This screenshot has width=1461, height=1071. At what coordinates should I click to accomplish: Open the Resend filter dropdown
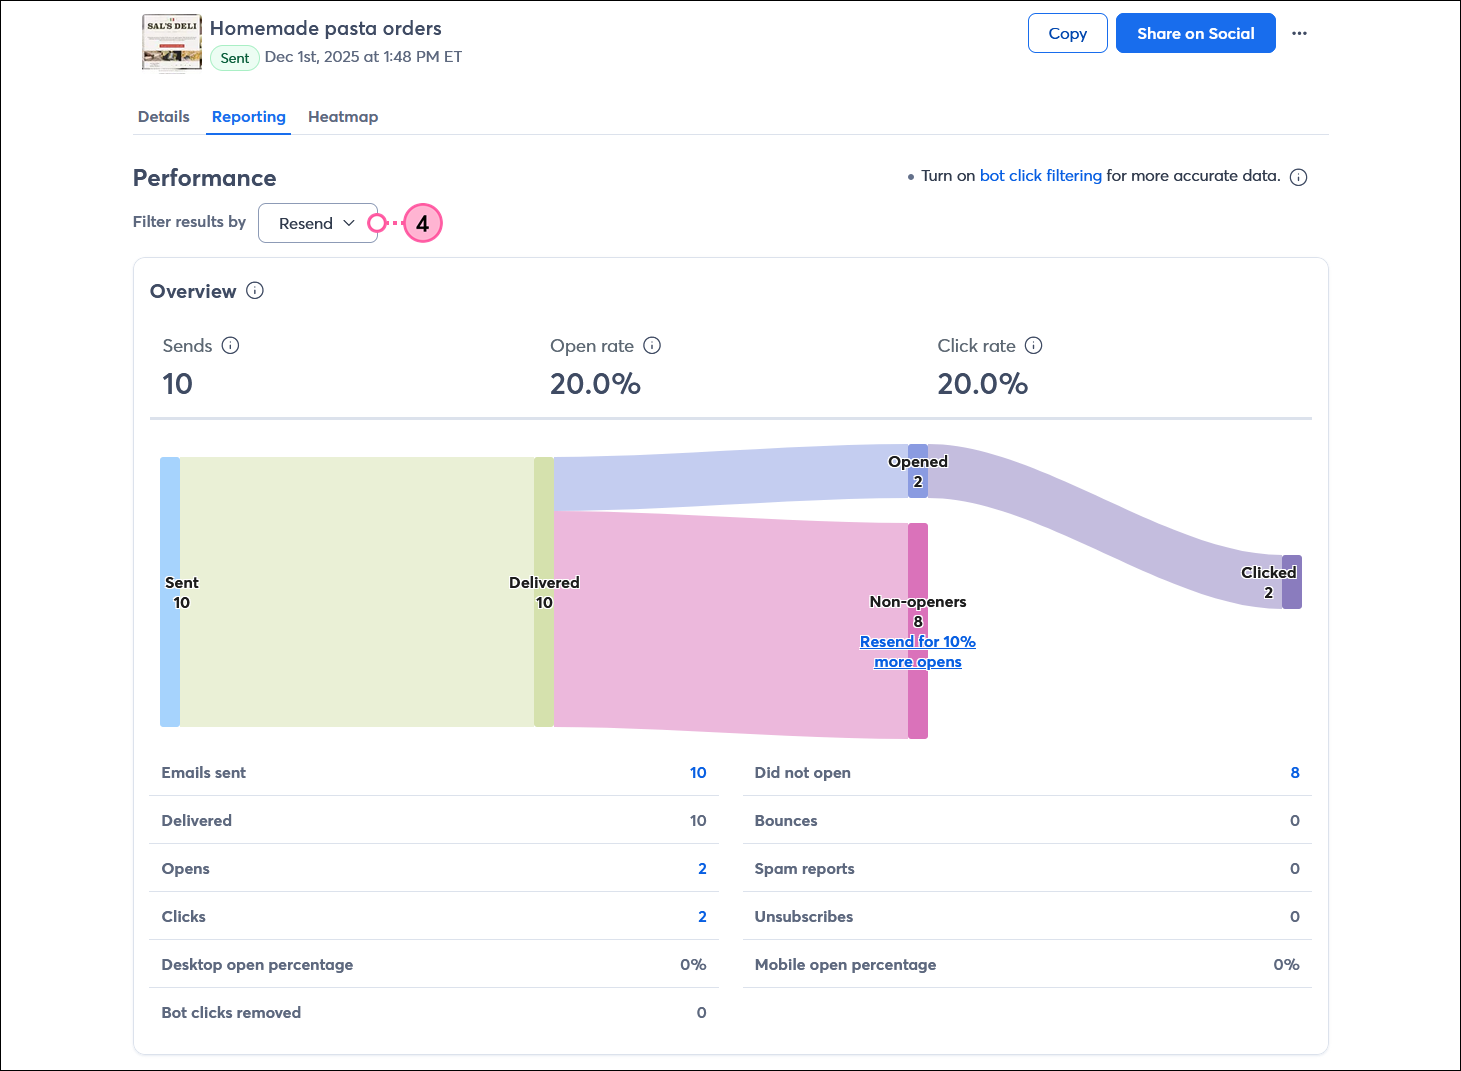(x=318, y=223)
